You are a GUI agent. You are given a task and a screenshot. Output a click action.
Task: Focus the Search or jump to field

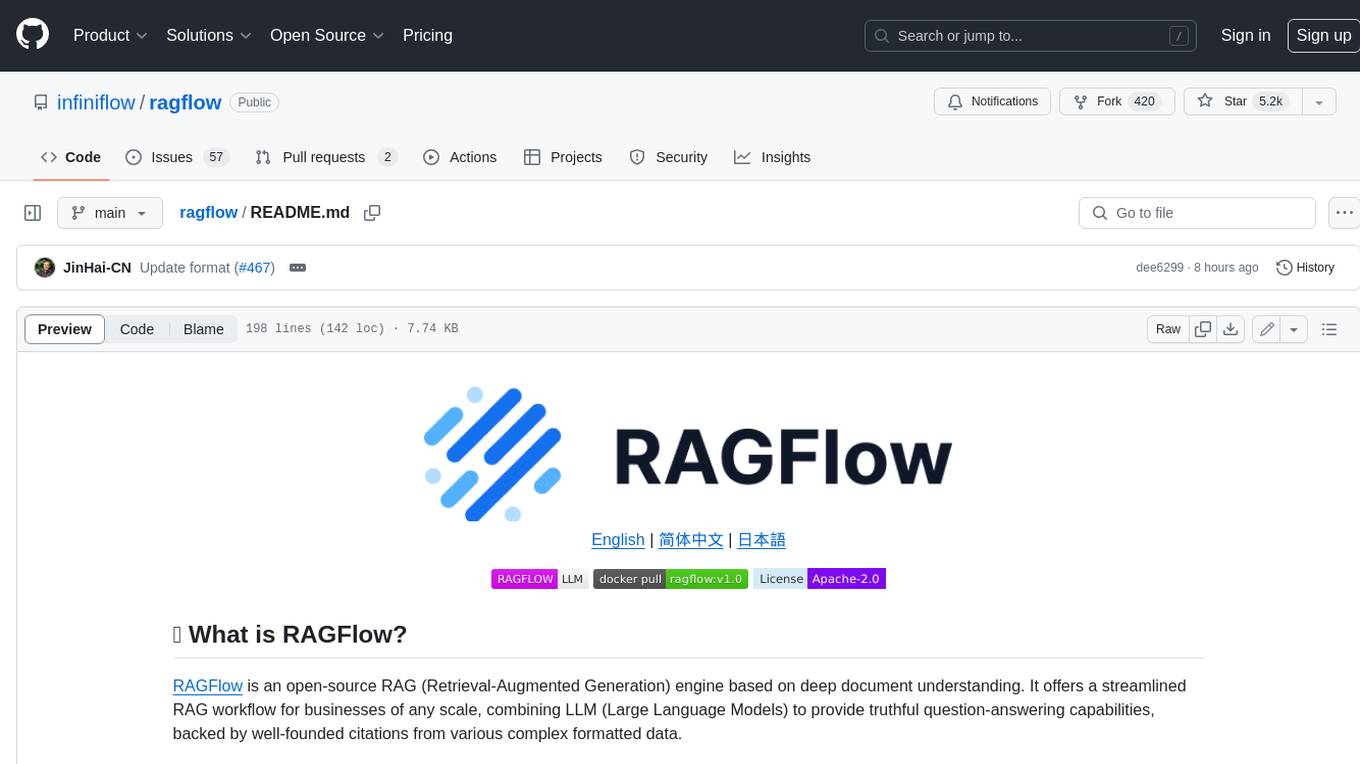[1031, 35]
